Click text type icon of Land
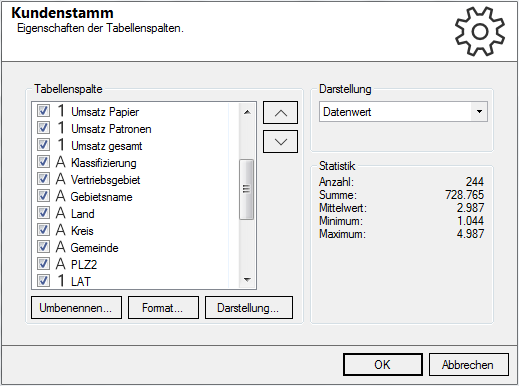Image resolution: width=519 pixels, height=386 pixels. click(60, 213)
